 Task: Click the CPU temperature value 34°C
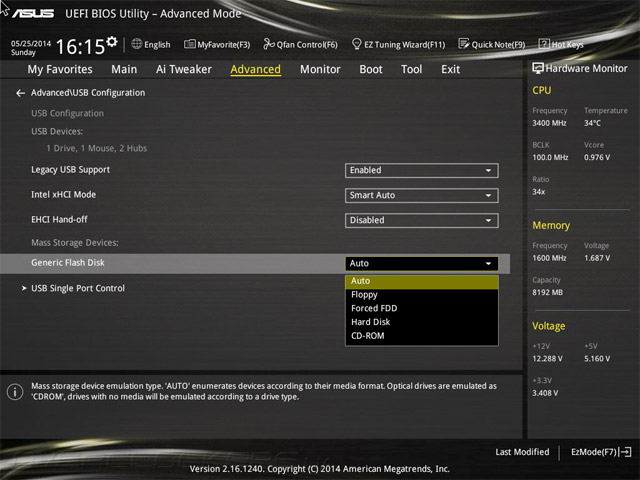pyautogui.click(x=592, y=123)
